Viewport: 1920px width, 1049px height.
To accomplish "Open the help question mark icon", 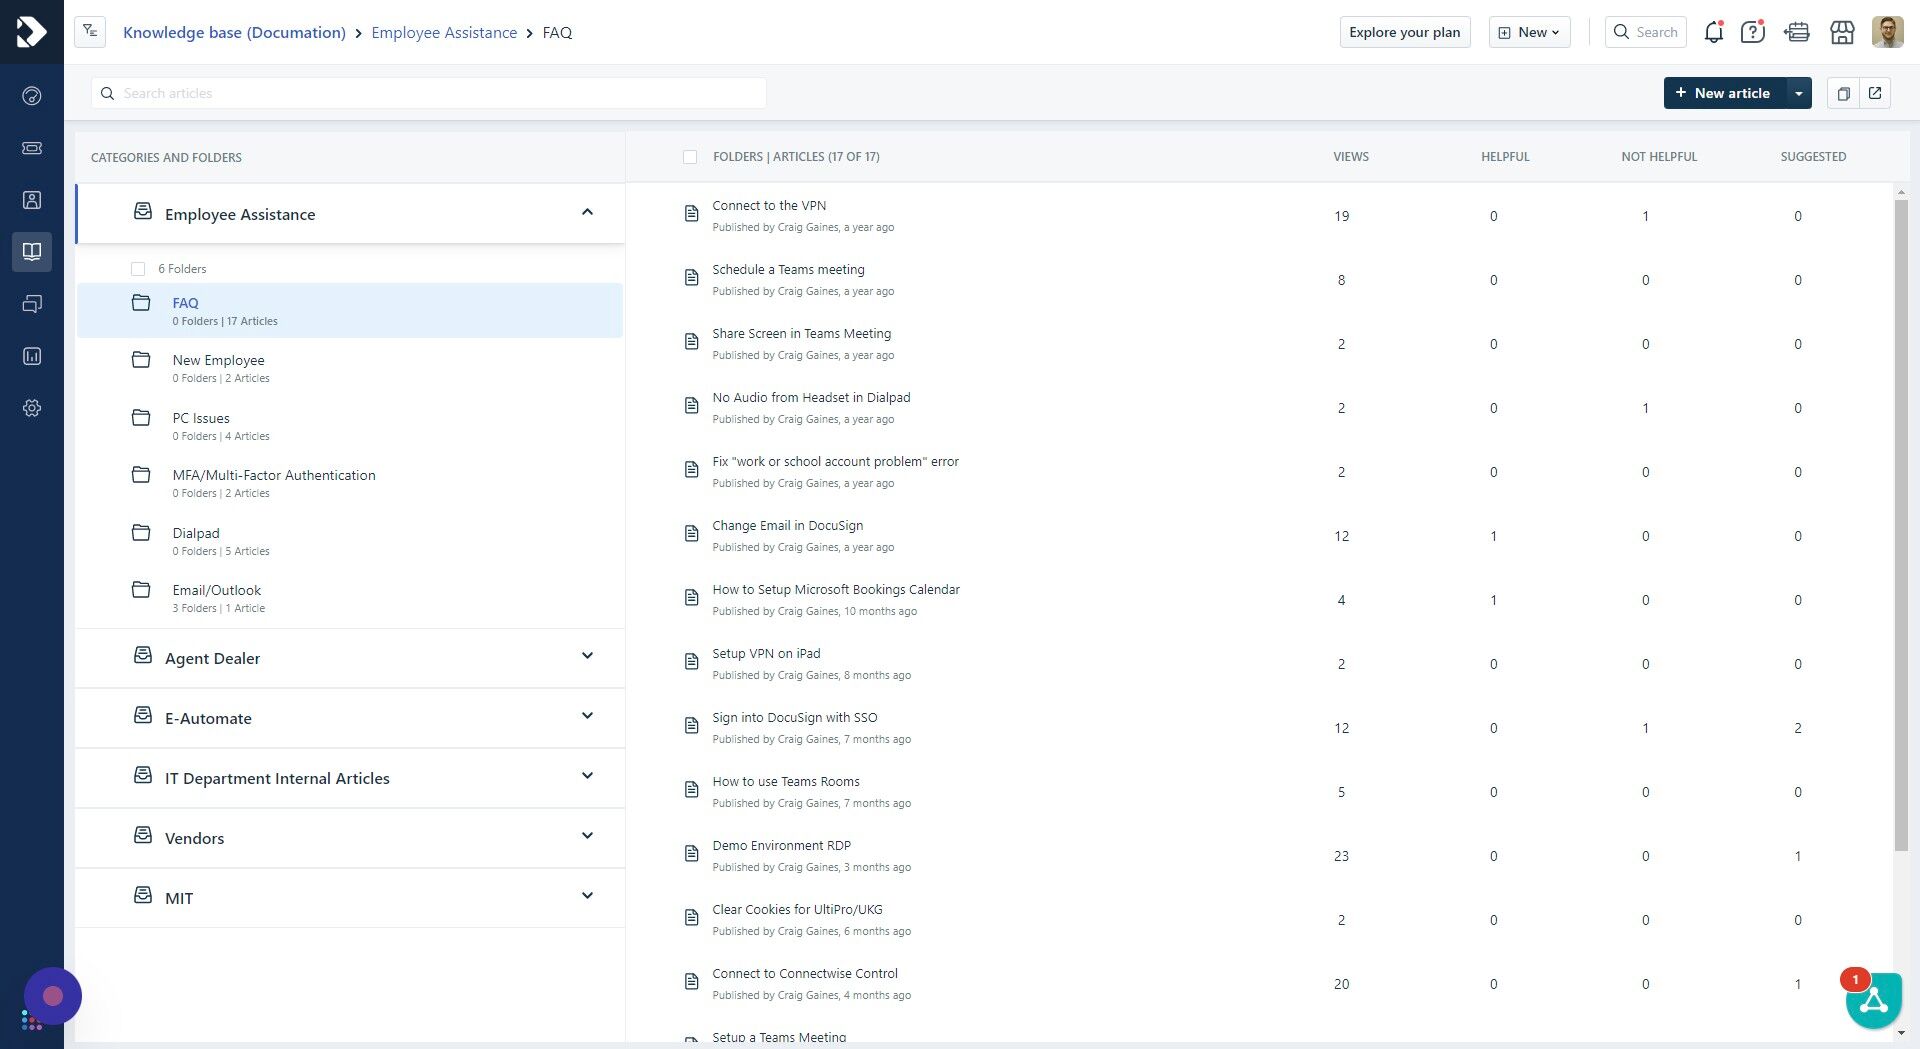I will [1752, 32].
